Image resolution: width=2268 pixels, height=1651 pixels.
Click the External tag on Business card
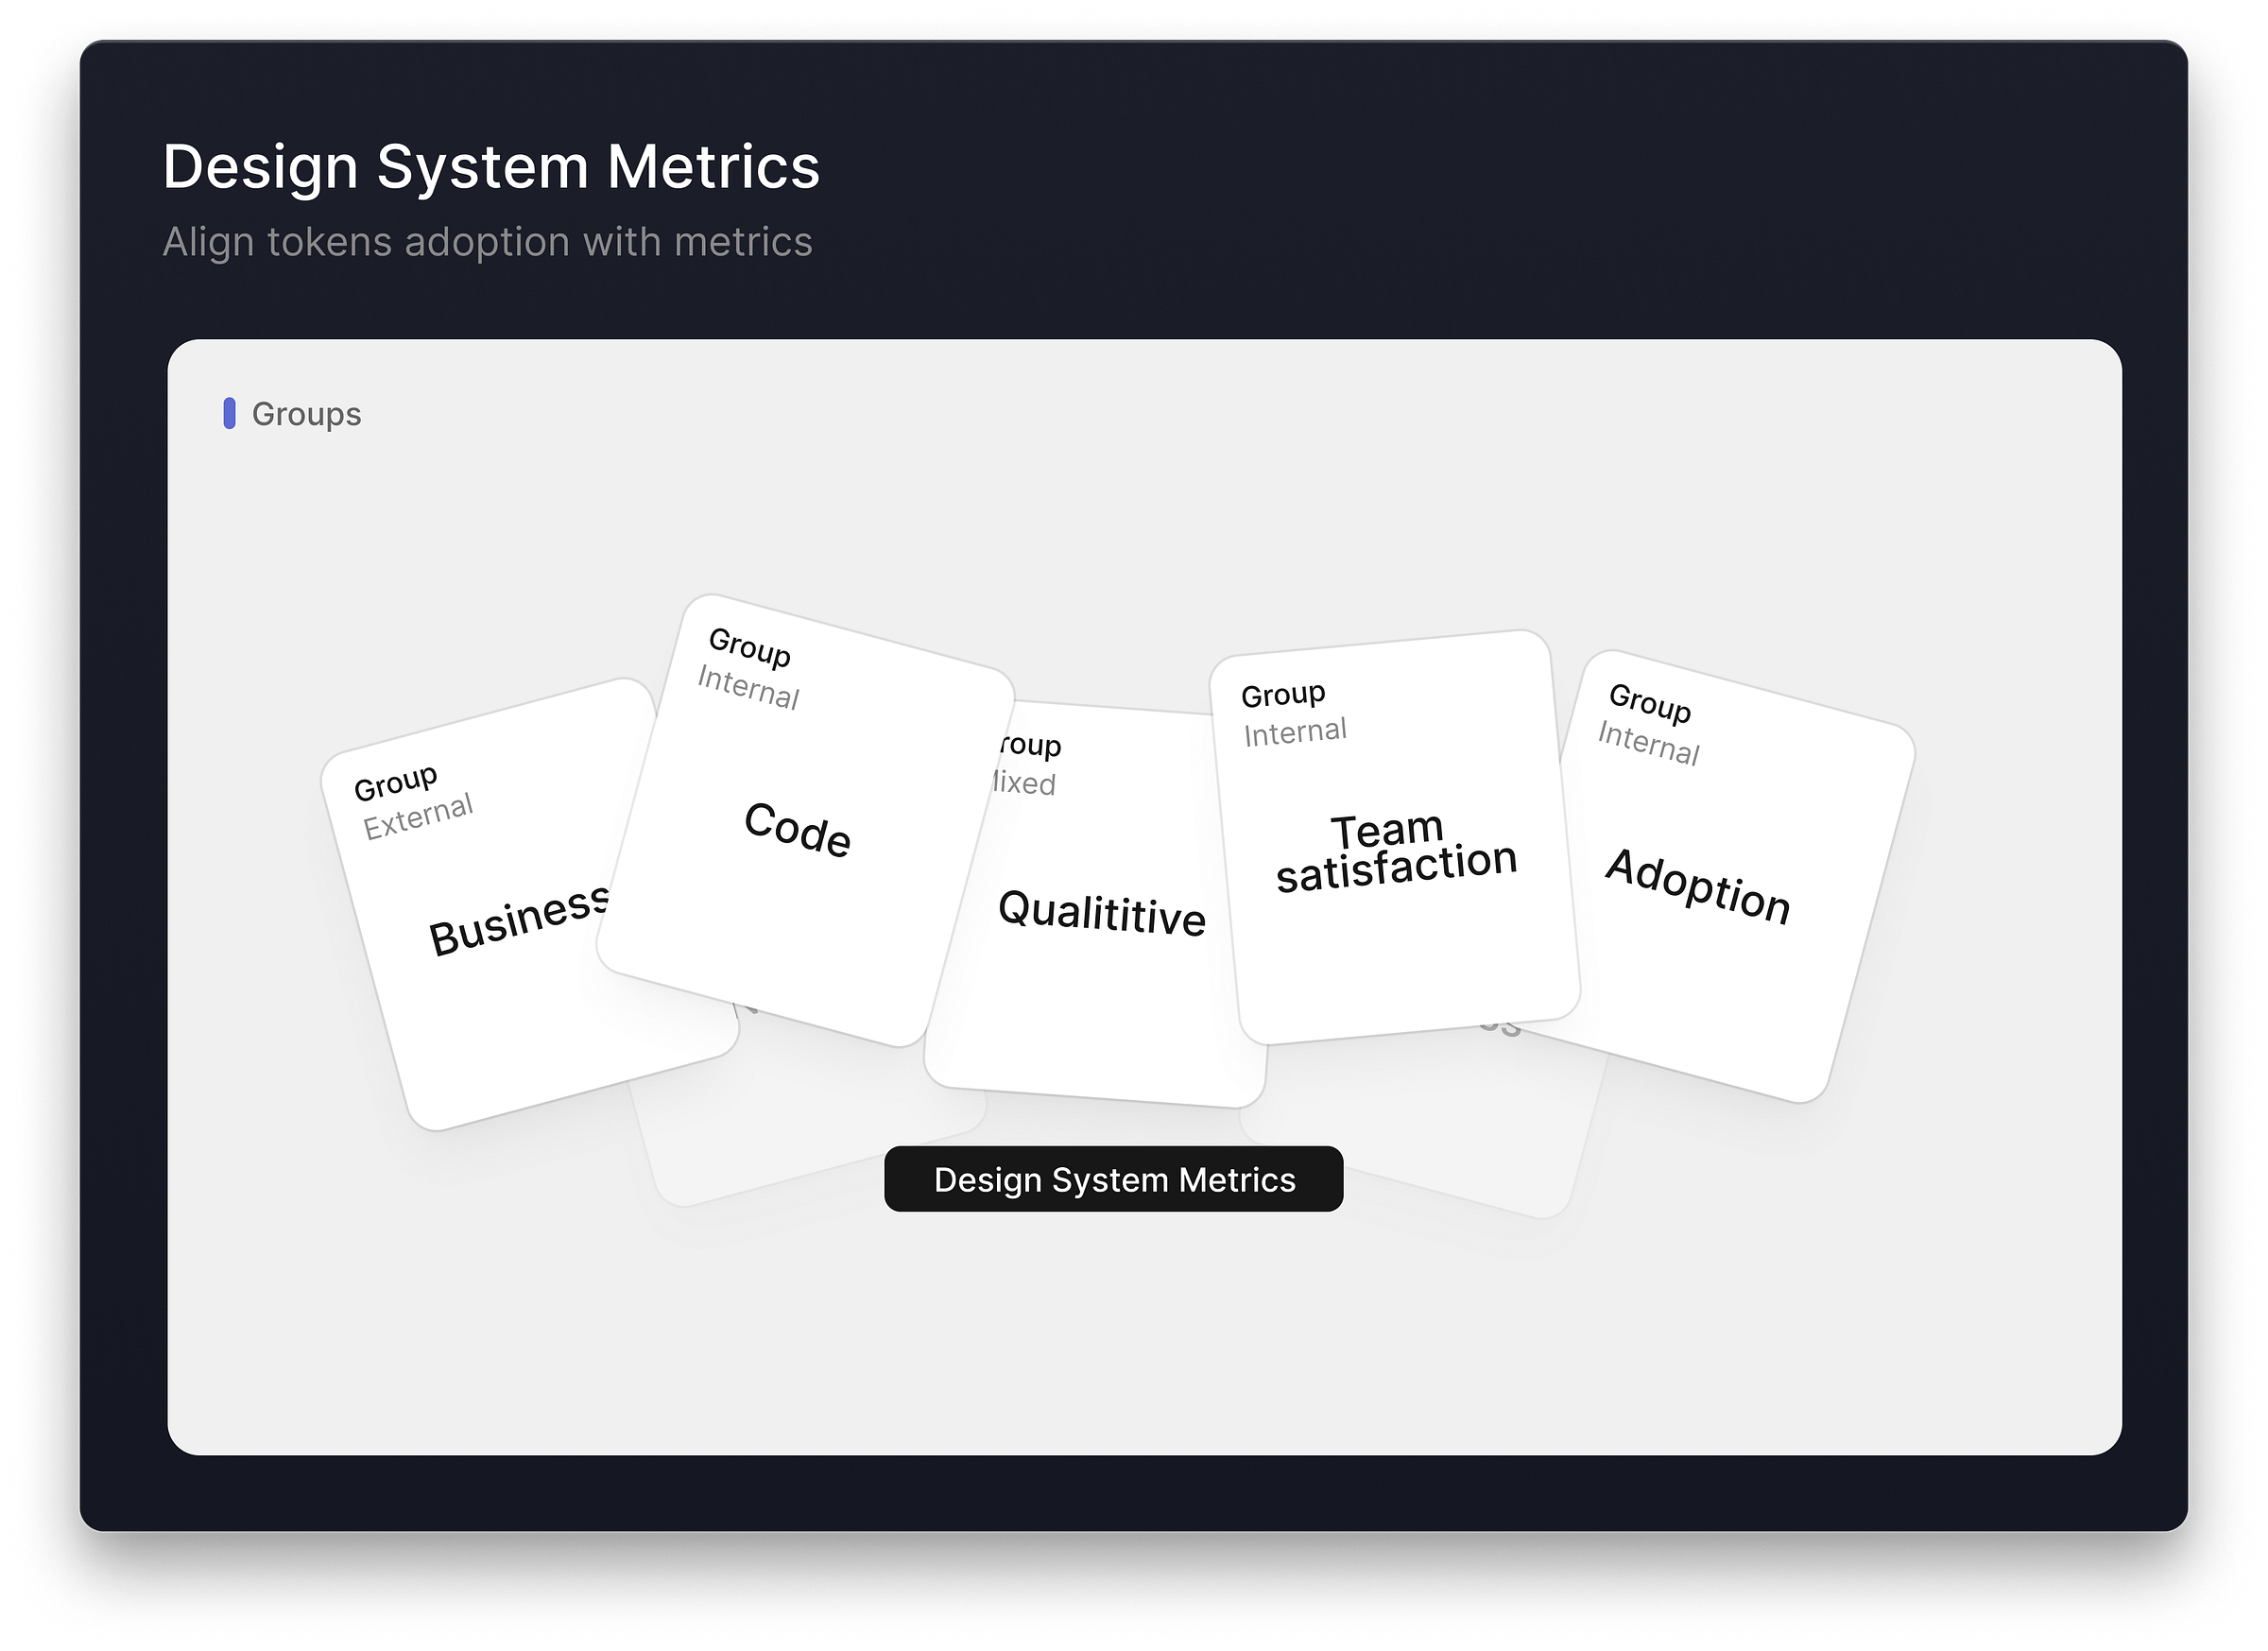(417, 817)
